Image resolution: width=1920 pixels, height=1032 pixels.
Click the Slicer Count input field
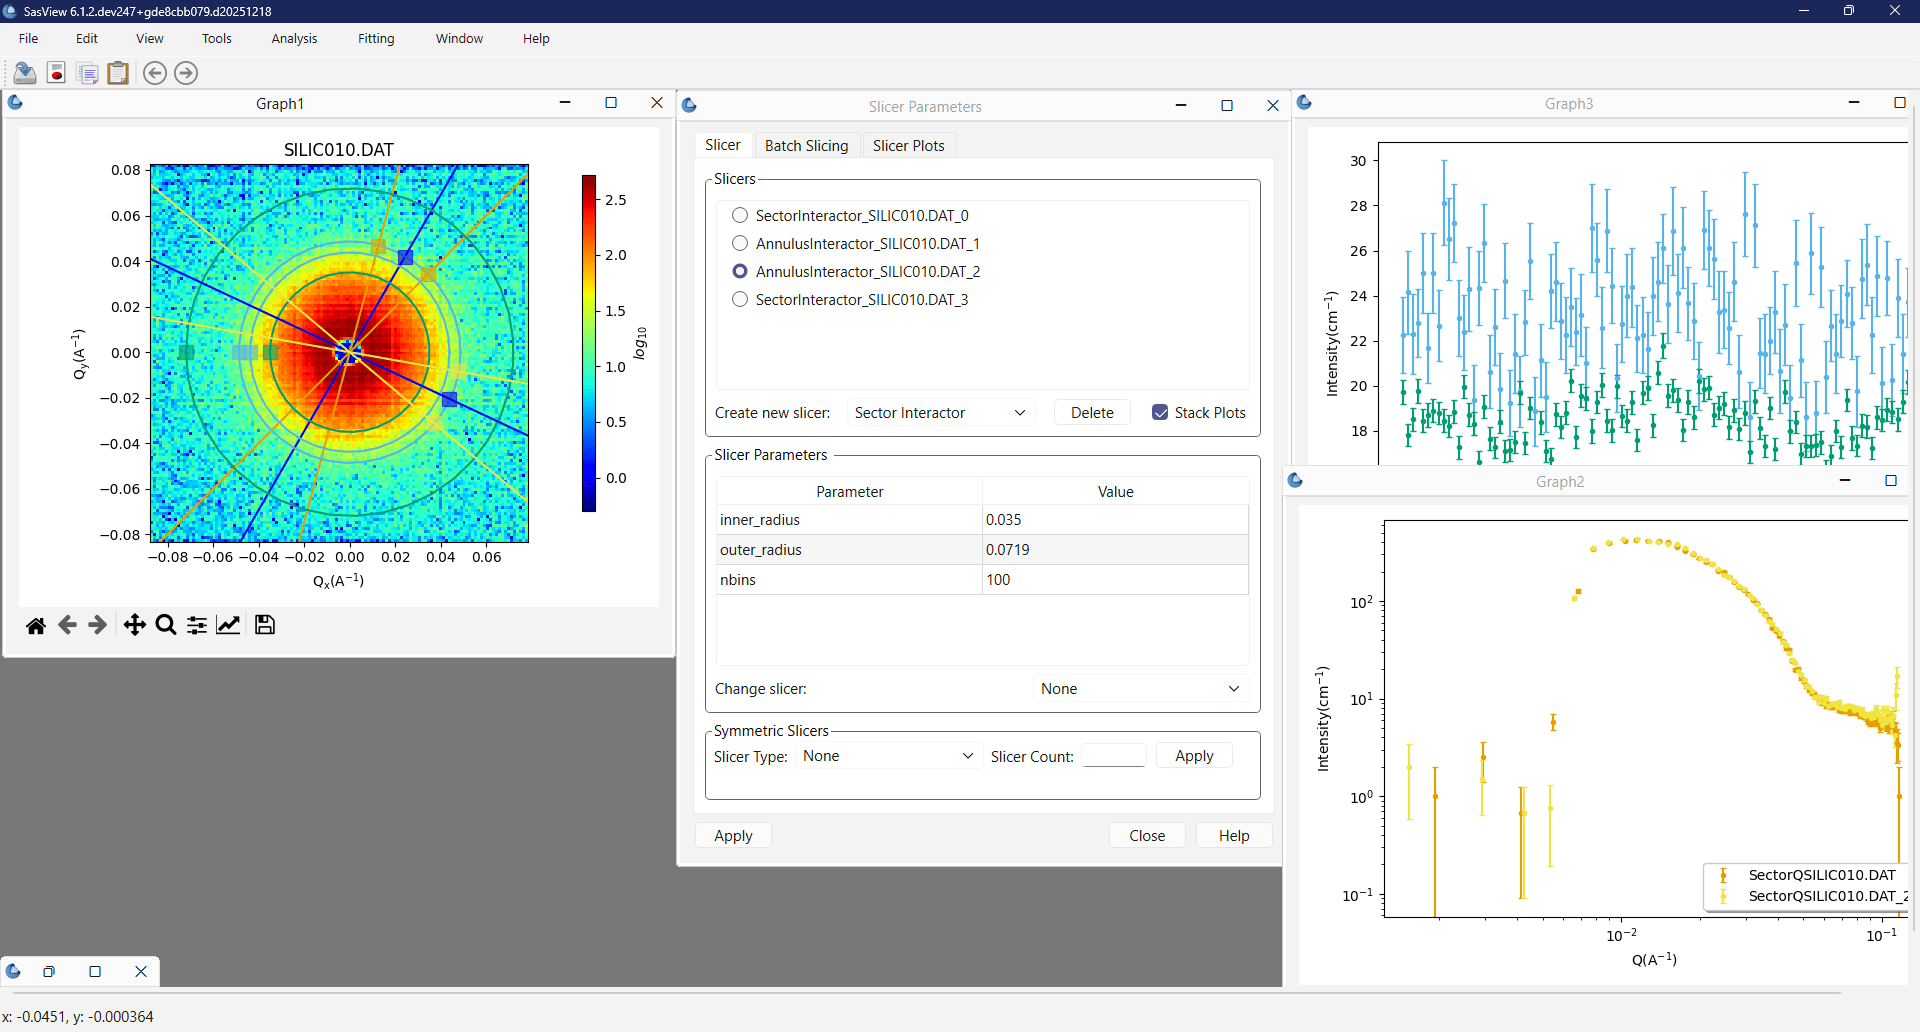[x=1114, y=756]
